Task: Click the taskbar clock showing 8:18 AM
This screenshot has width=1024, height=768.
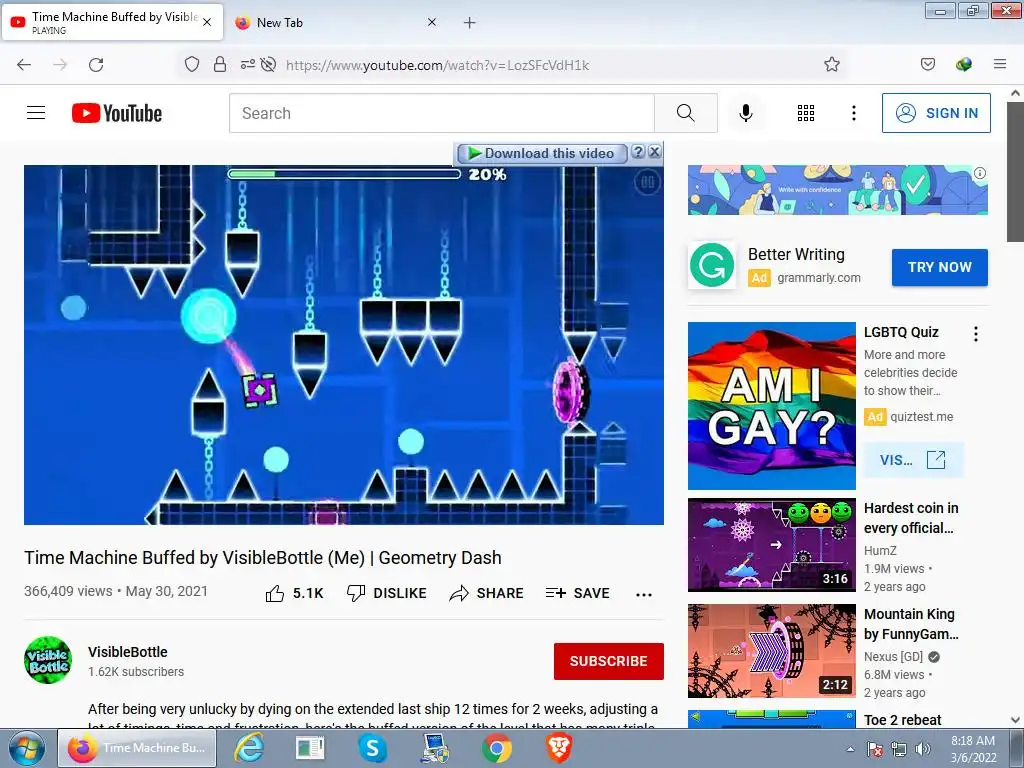Action: pyautogui.click(x=973, y=749)
